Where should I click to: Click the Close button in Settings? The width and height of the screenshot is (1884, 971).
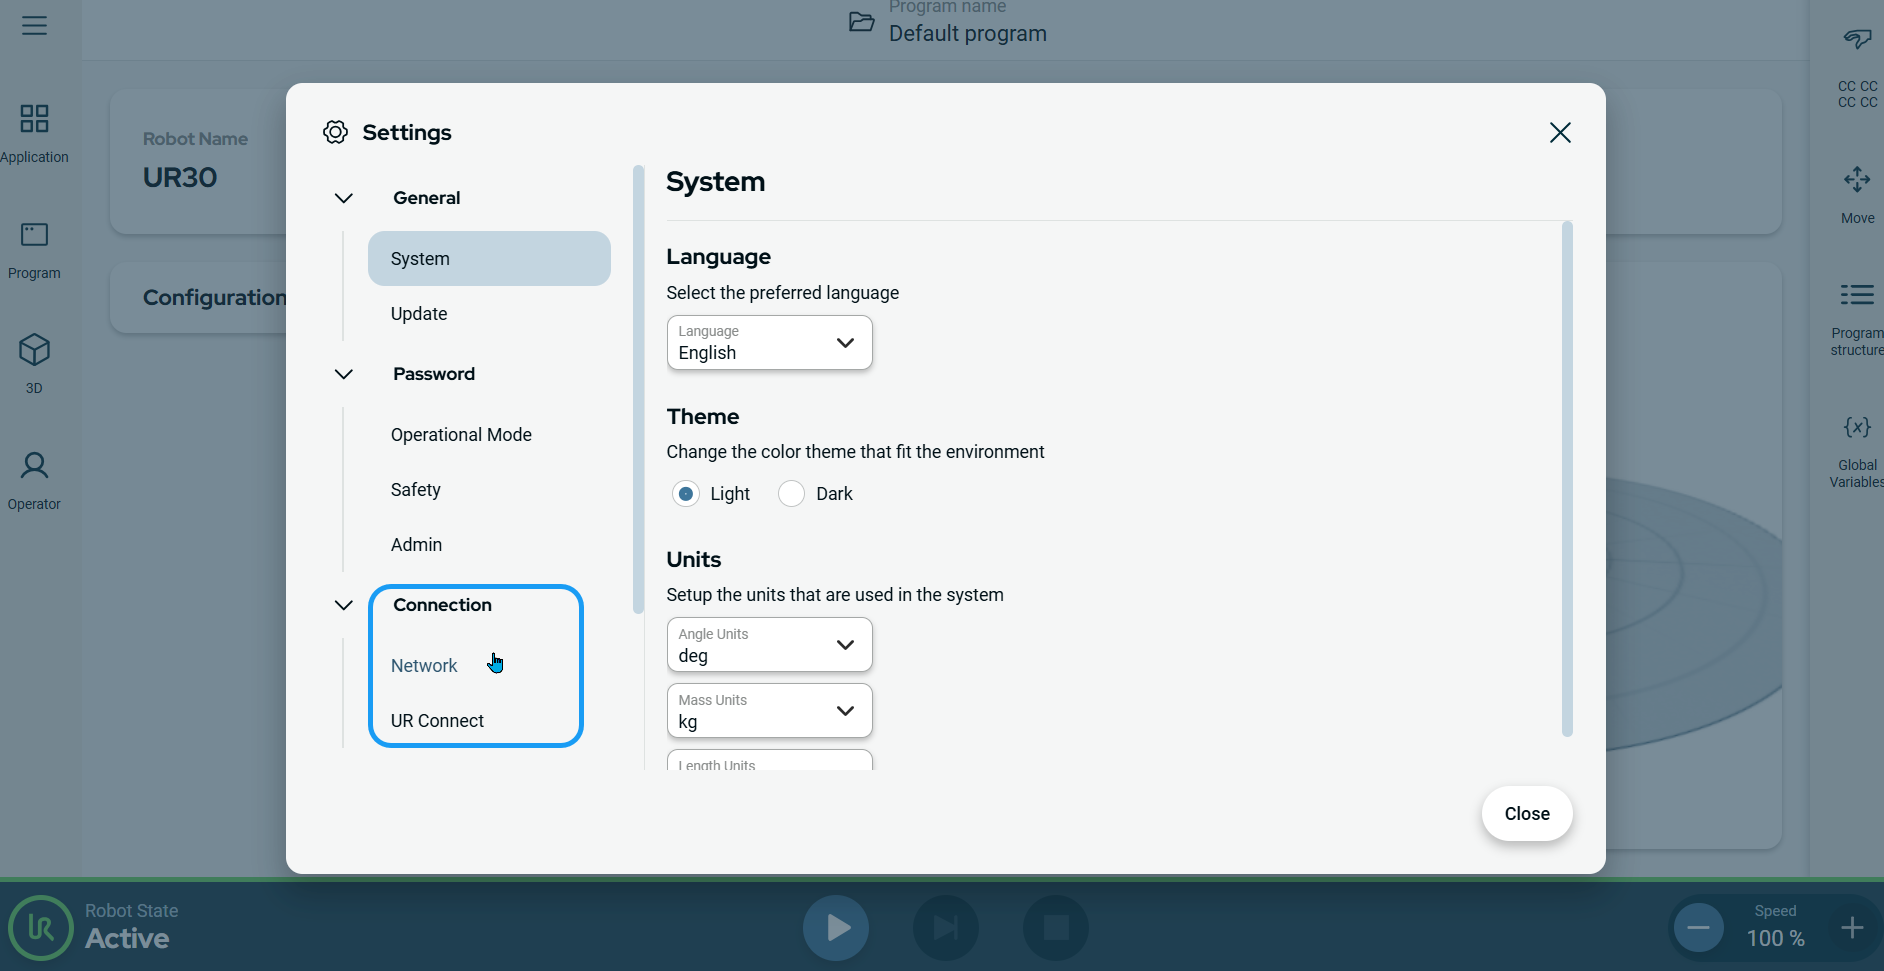[1526, 814]
